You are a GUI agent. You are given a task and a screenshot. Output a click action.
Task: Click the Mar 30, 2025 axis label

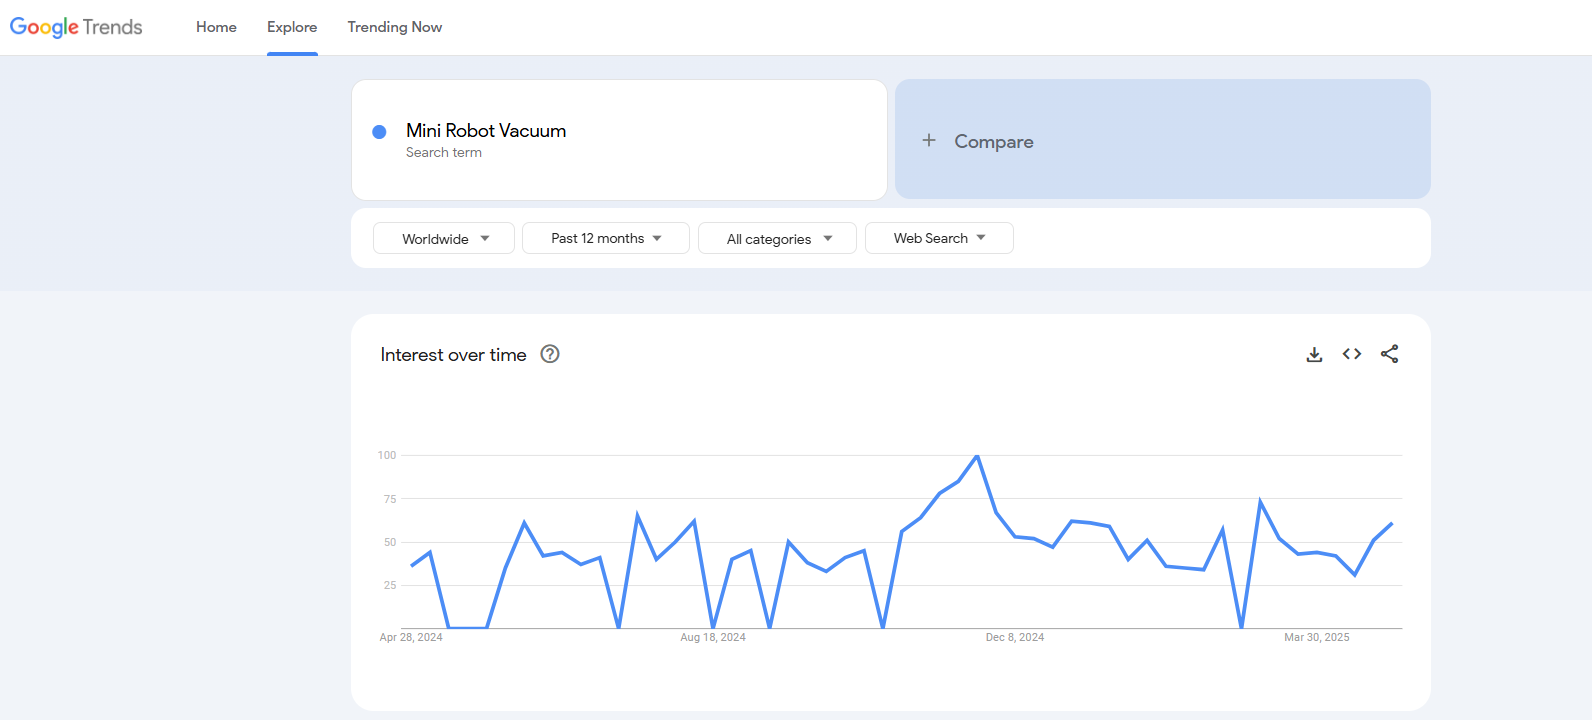[1317, 637]
